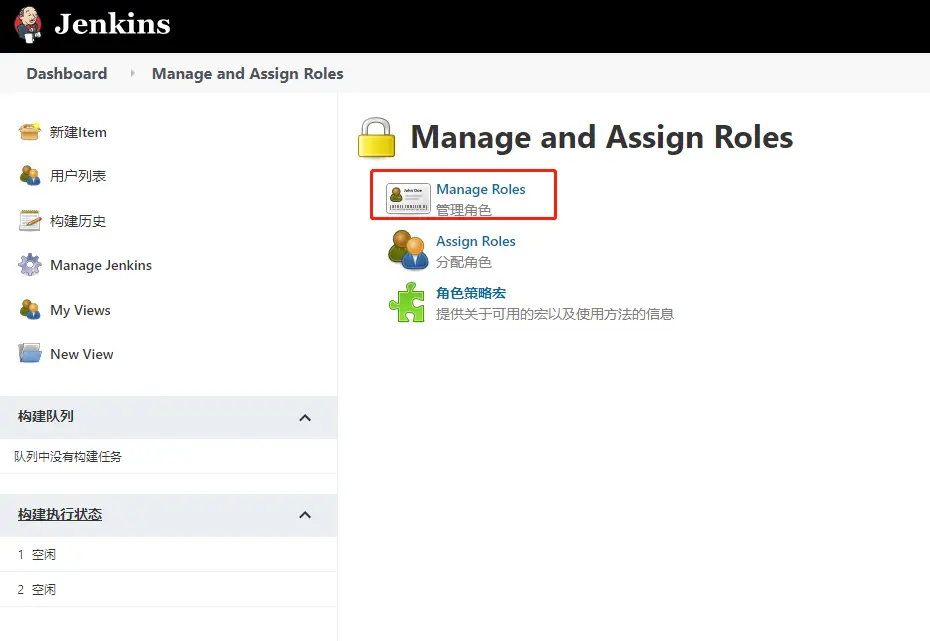930x641 pixels.
Task: Open the 构建执行状态 heading link
Action: tap(60, 515)
